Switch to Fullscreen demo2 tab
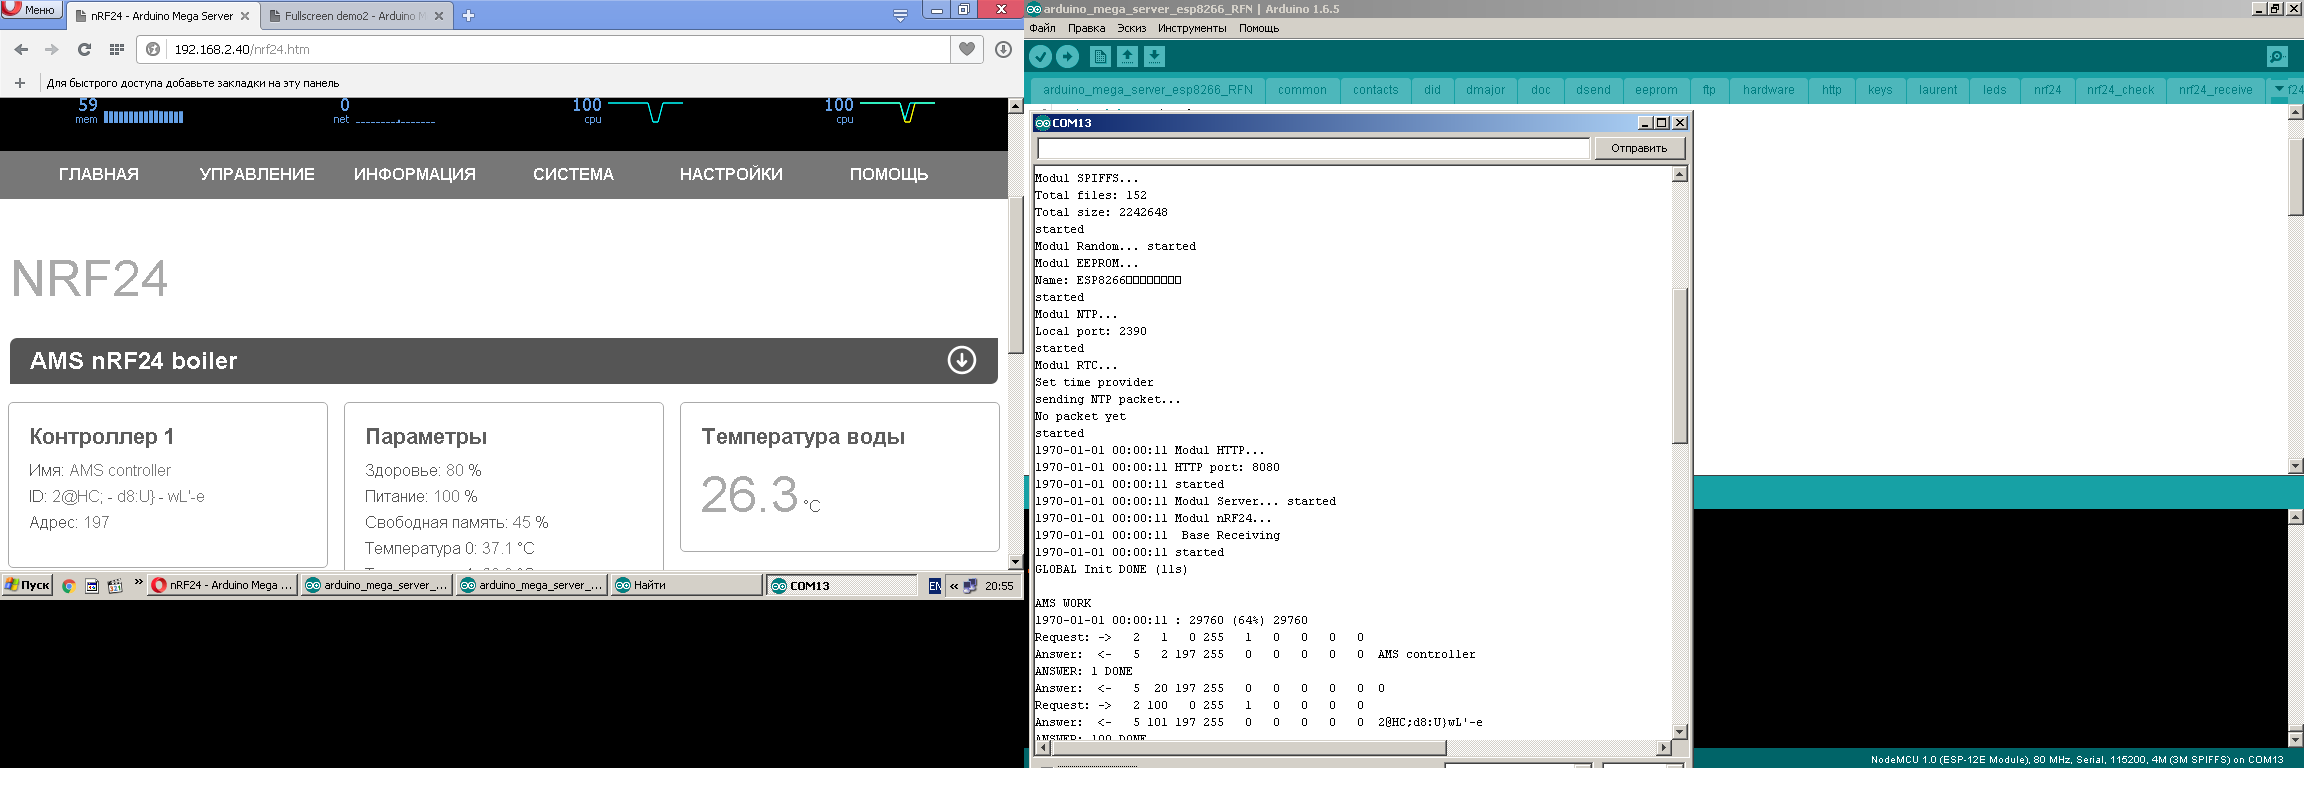 pyautogui.click(x=354, y=16)
